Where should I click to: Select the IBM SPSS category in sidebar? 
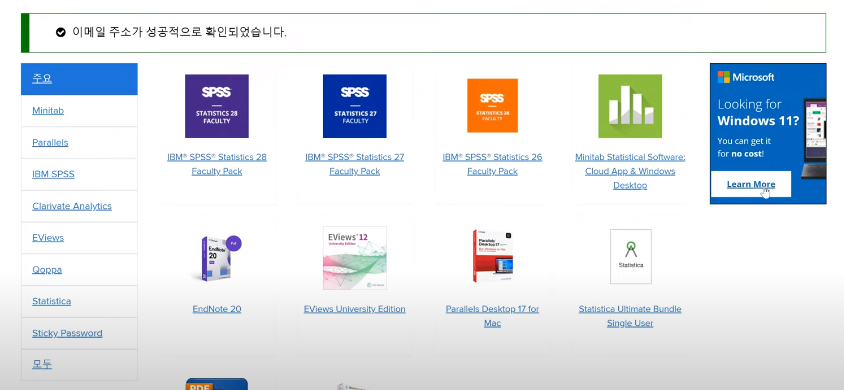(79, 174)
